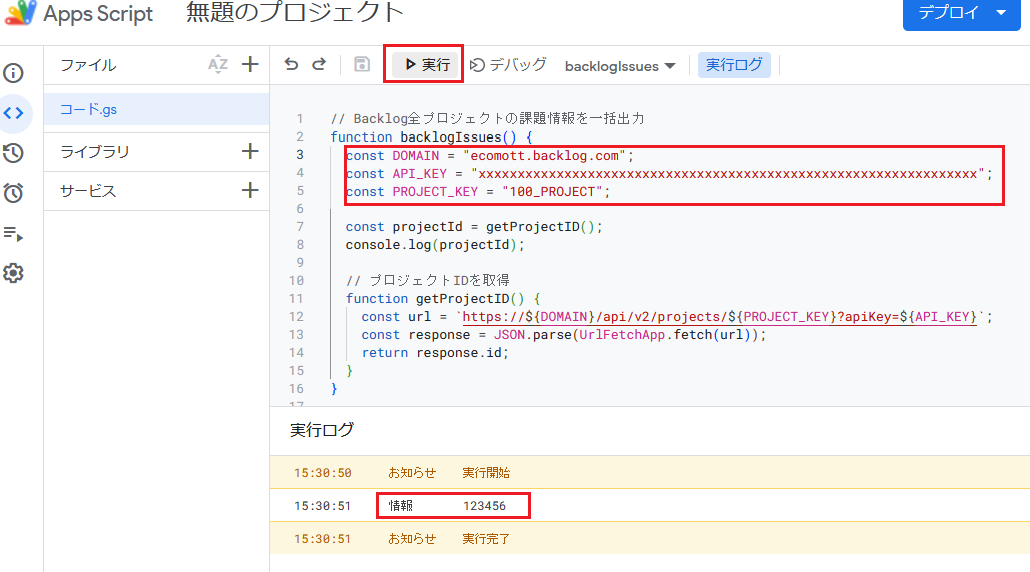Open the Overview info icon in sidebar
Image resolution: width=1030 pixels, height=572 pixels.
pyautogui.click(x=13, y=73)
